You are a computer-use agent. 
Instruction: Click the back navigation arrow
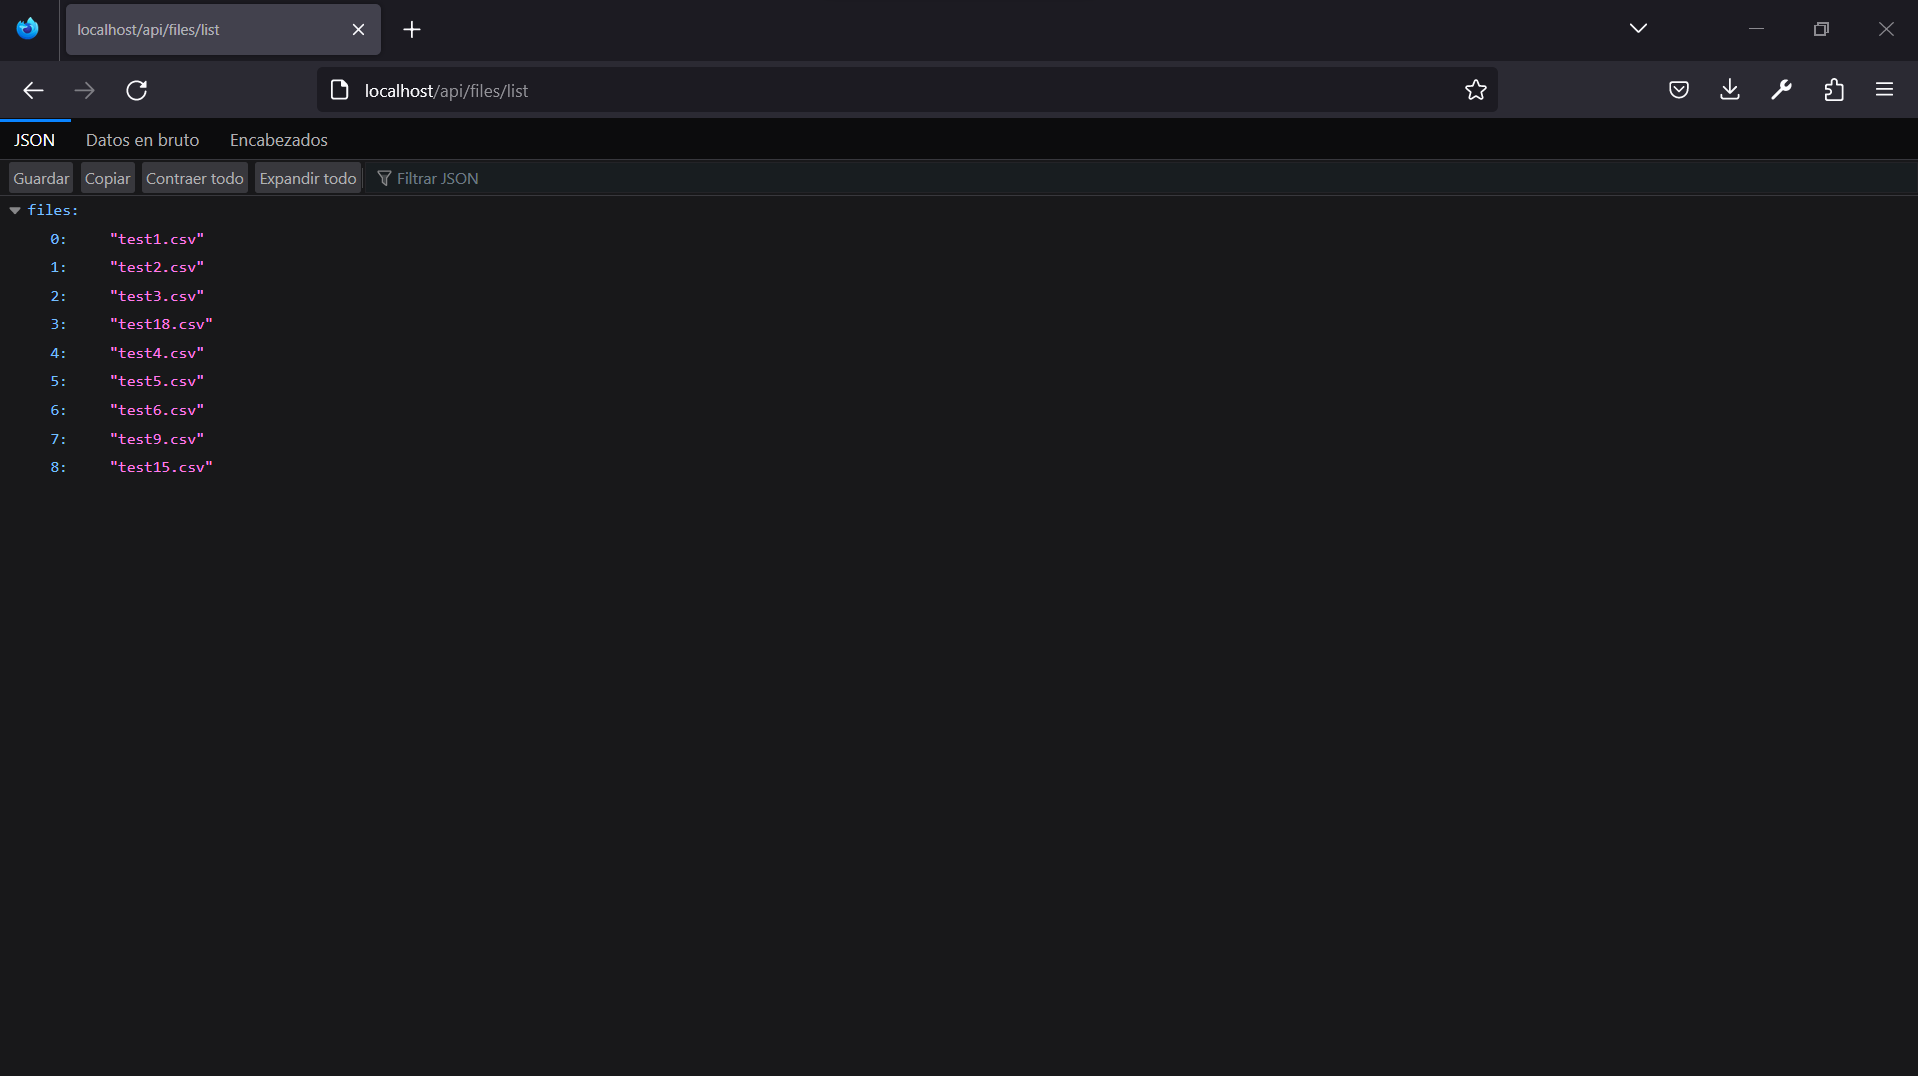tap(33, 90)
